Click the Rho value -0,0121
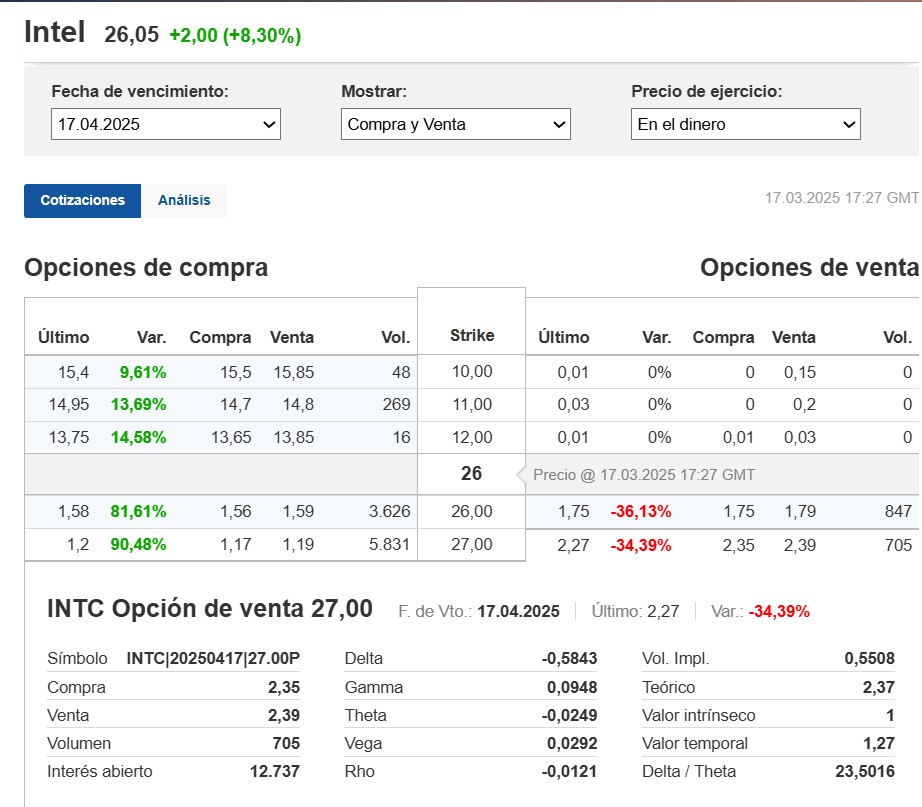This screenshot has width=922, height=807. (569, 771)
